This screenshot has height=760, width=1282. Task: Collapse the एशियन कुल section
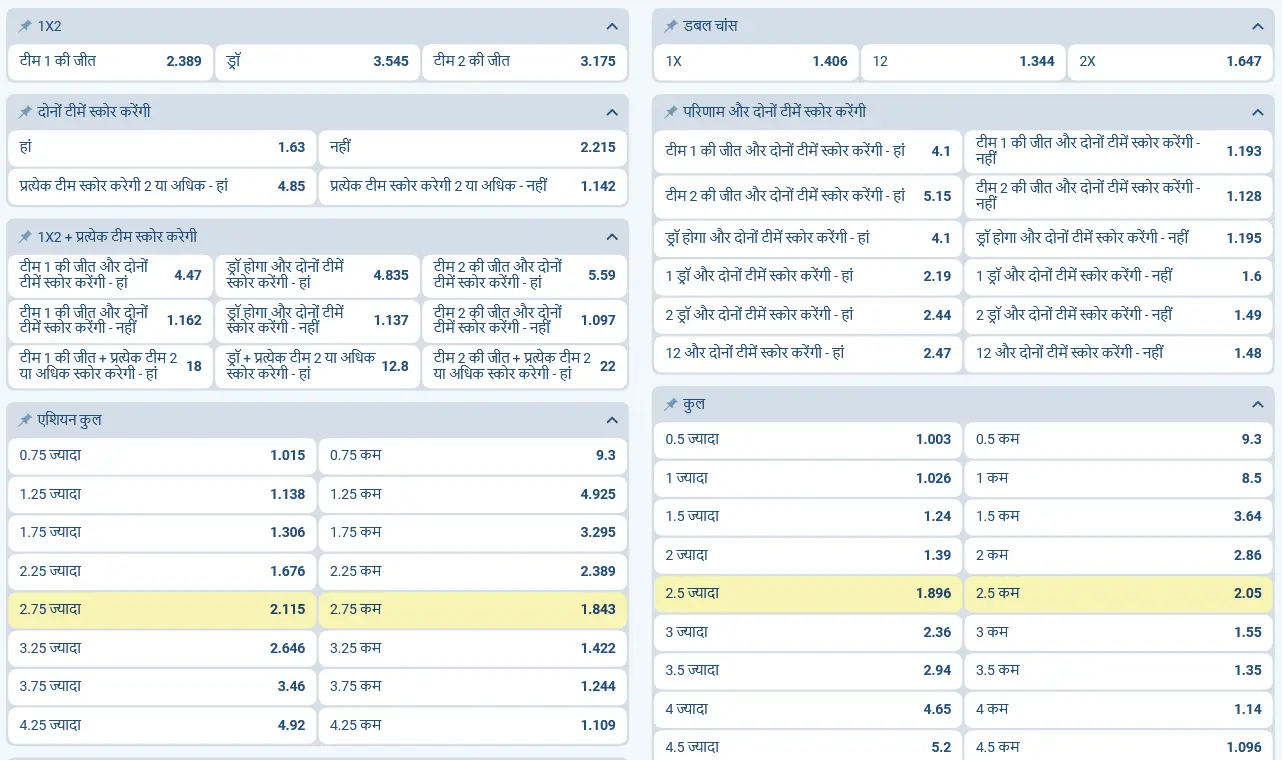(612, 421)
